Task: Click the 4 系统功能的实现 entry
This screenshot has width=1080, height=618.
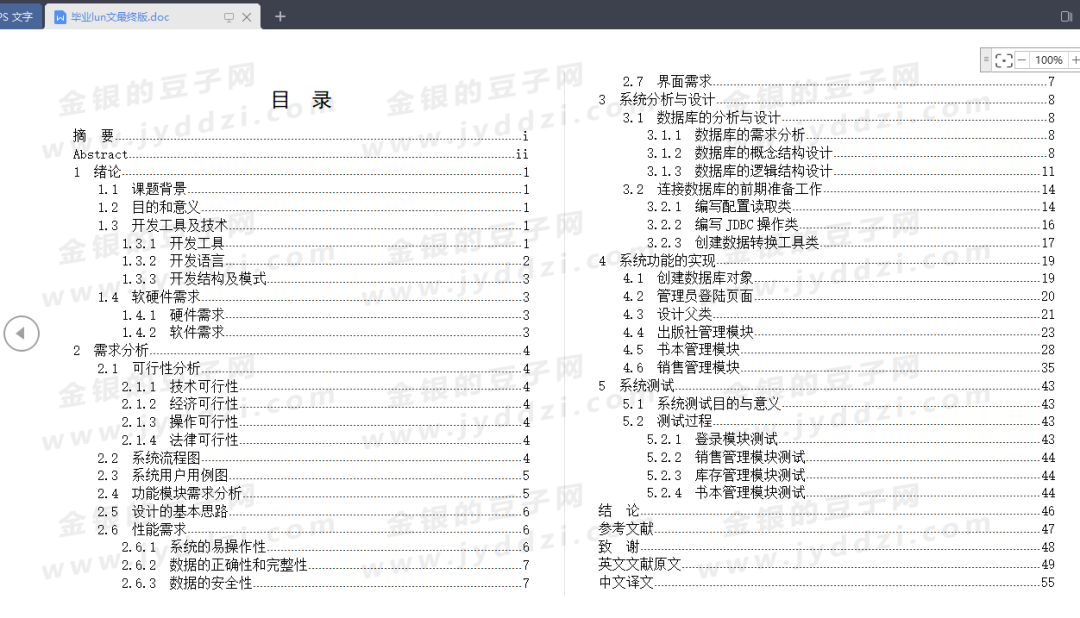Action: click(827, 260)
